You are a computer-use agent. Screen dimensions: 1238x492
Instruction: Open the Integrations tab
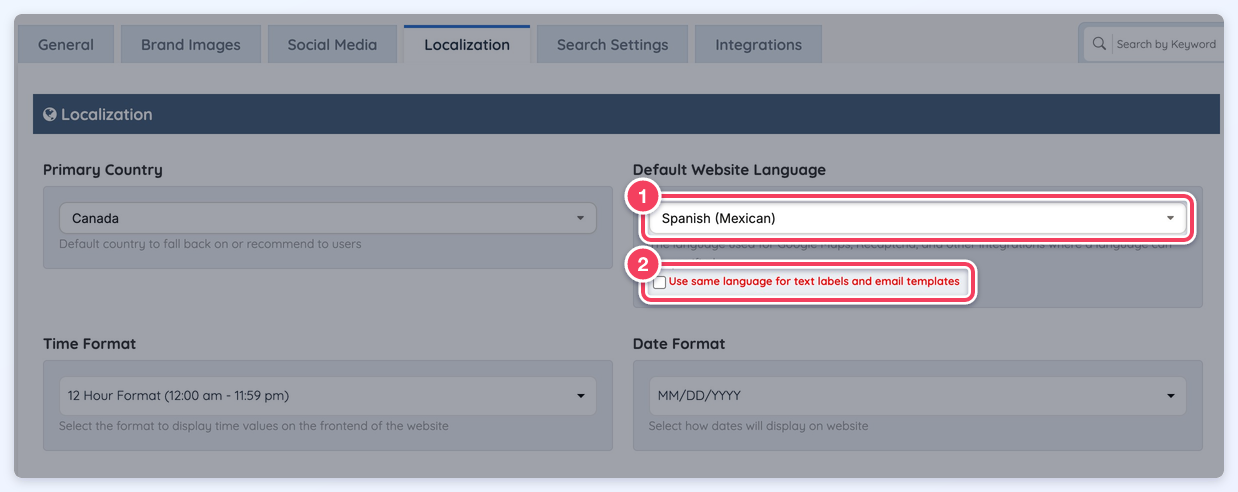pos(758,45)
